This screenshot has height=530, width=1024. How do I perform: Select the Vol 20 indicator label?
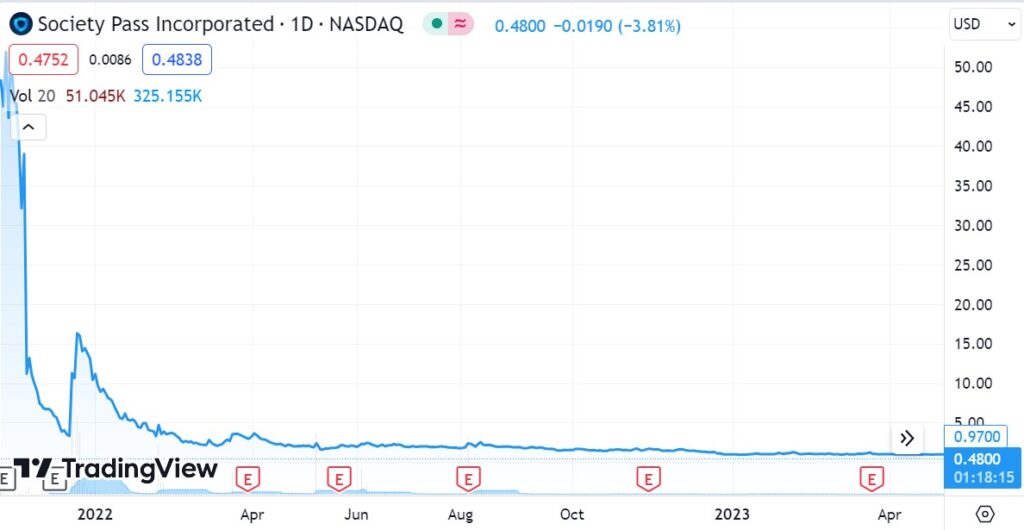tap(32, 96)
